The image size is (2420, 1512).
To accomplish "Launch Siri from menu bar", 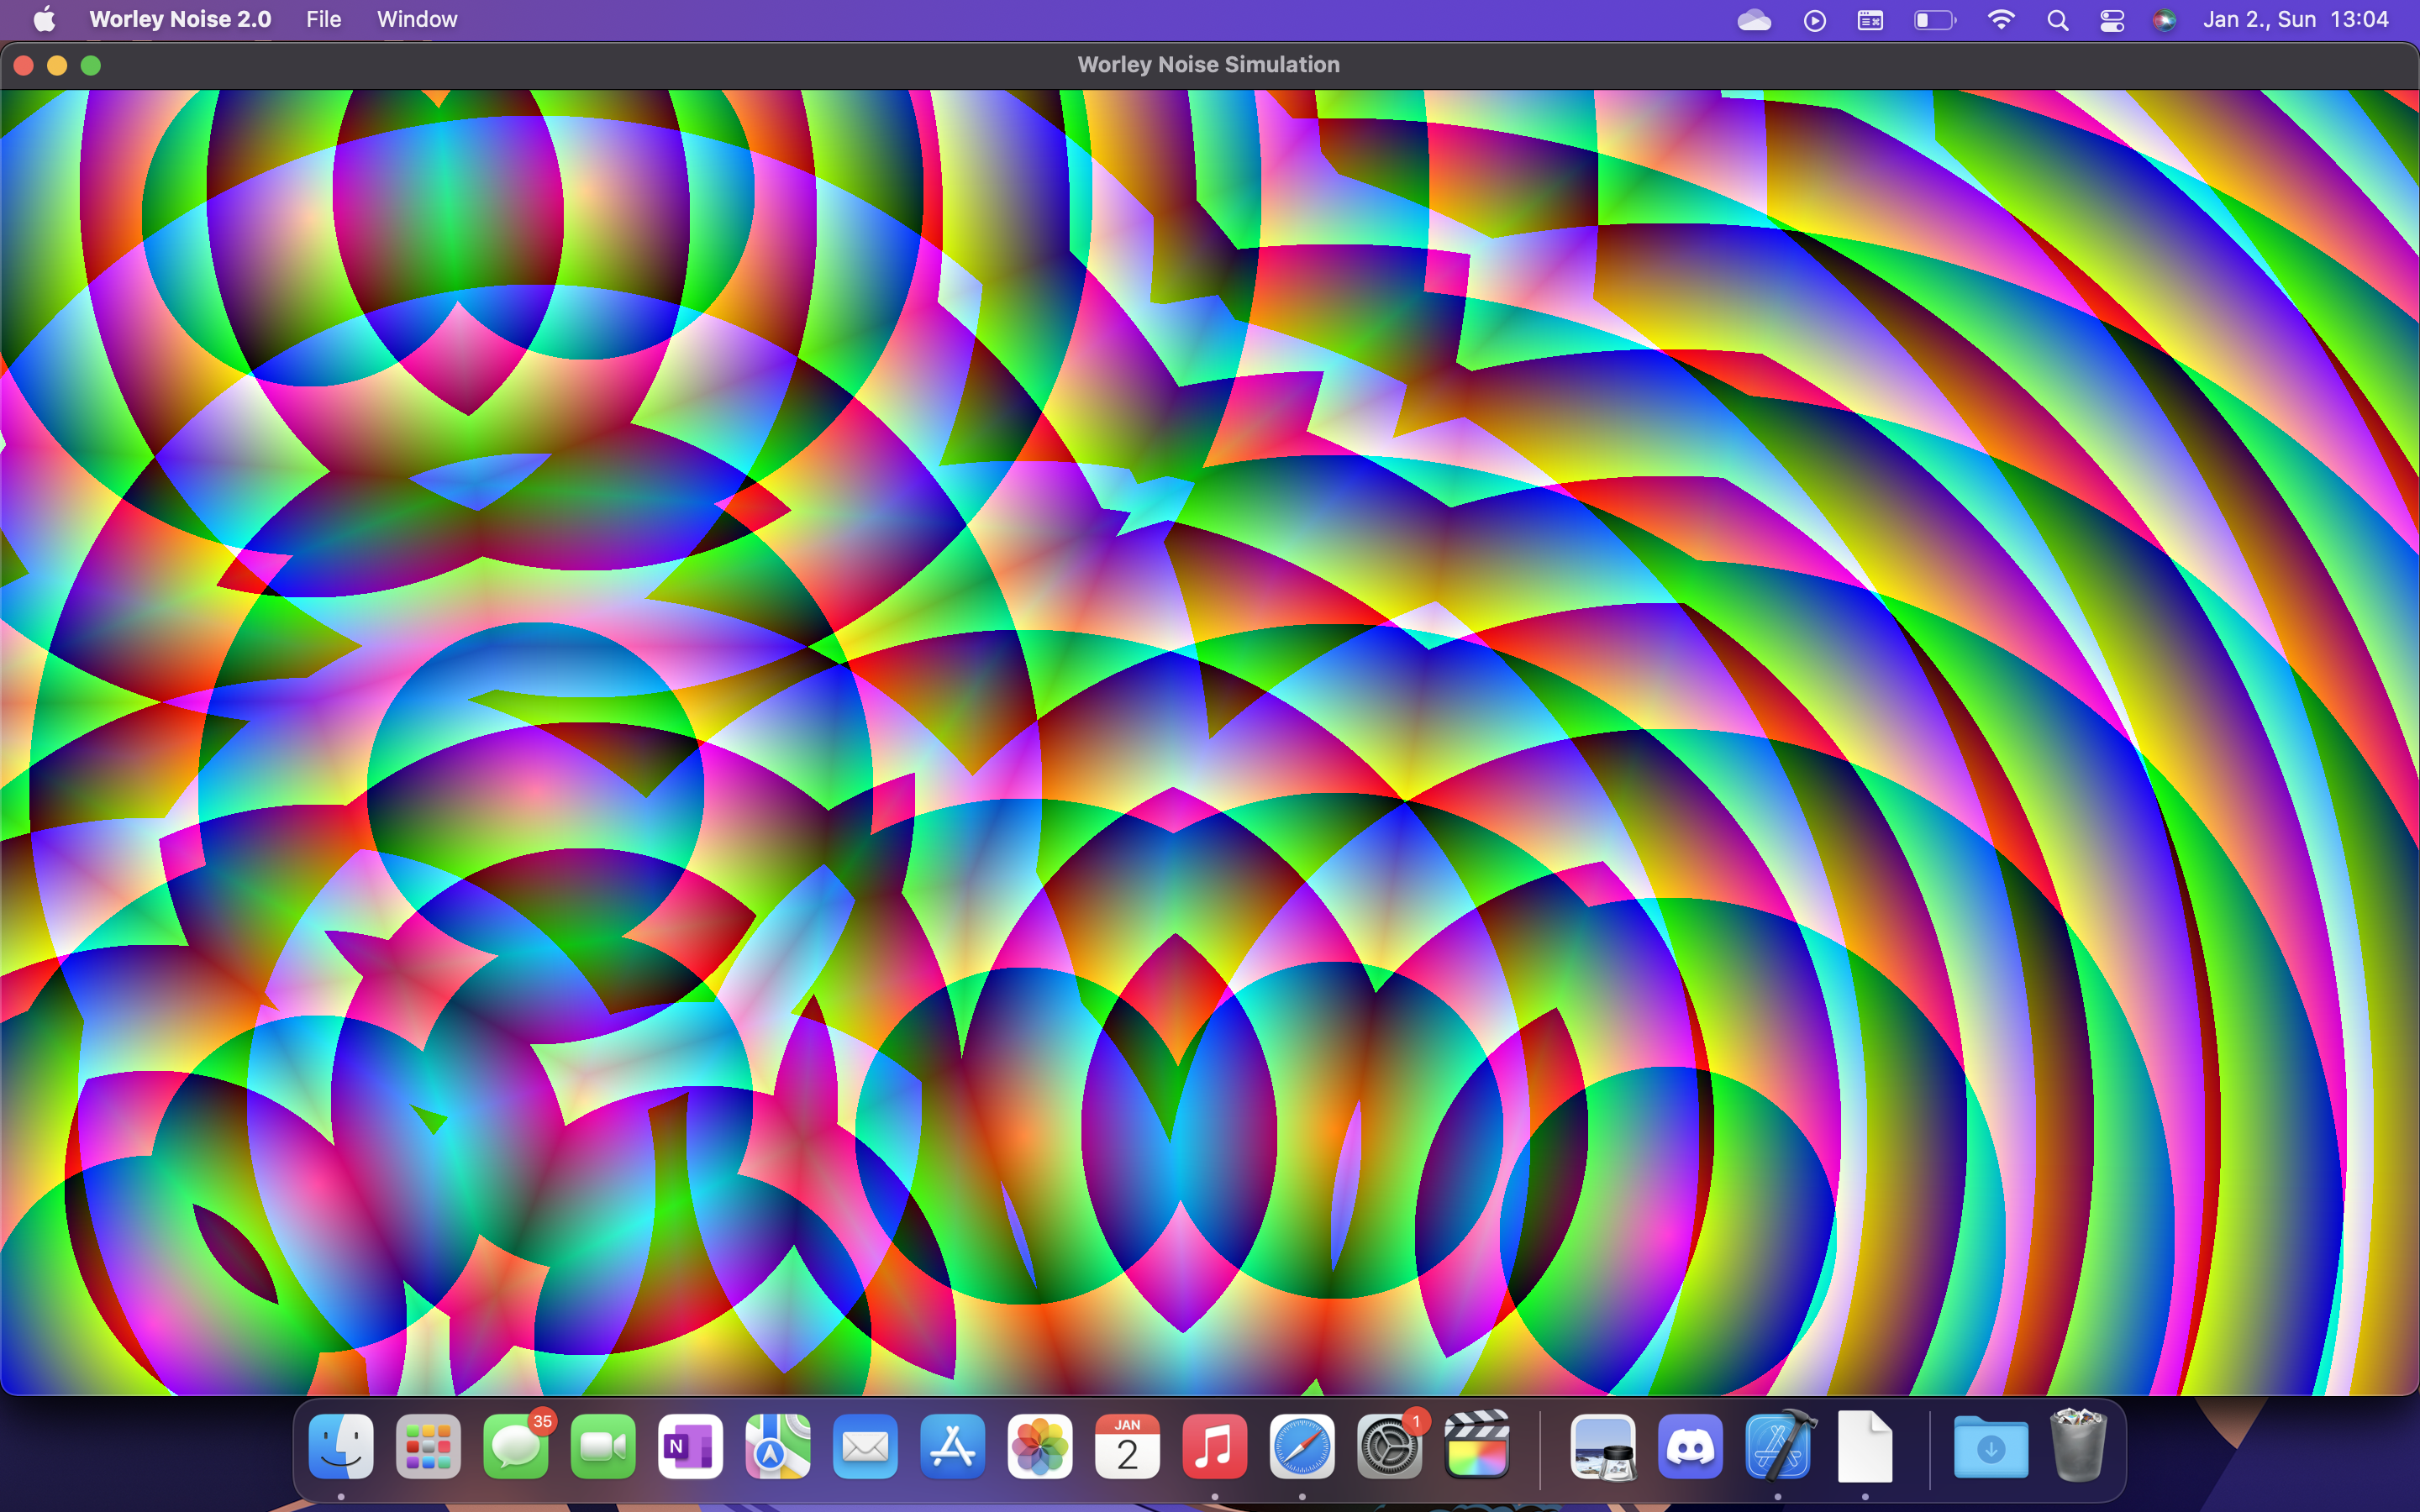I will tap(2164, 20).
